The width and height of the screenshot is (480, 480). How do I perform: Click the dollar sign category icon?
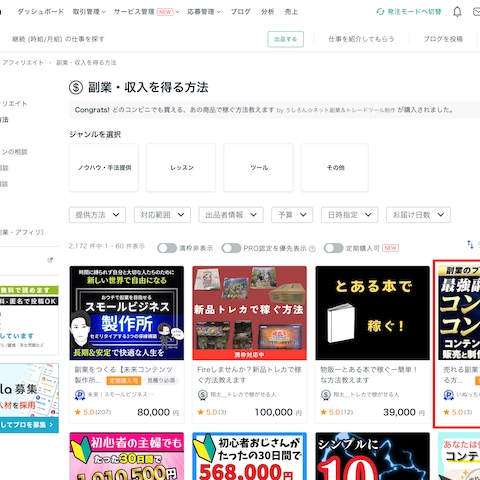click(76, 88)
